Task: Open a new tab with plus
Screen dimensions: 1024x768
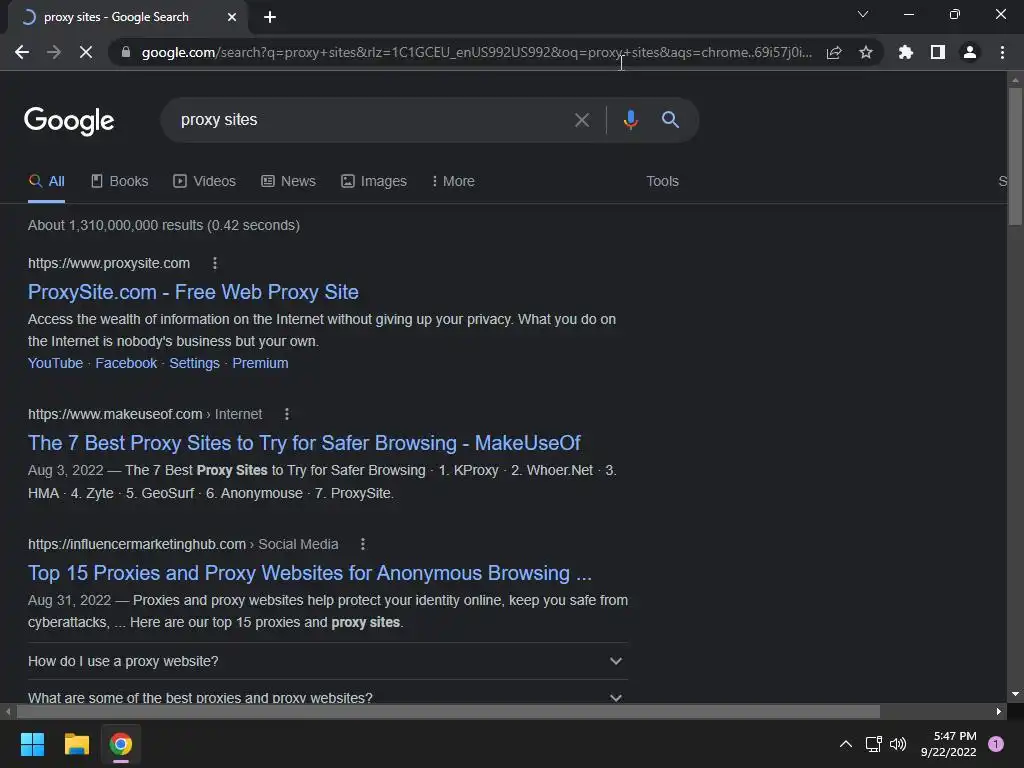Action: point(270,17)
